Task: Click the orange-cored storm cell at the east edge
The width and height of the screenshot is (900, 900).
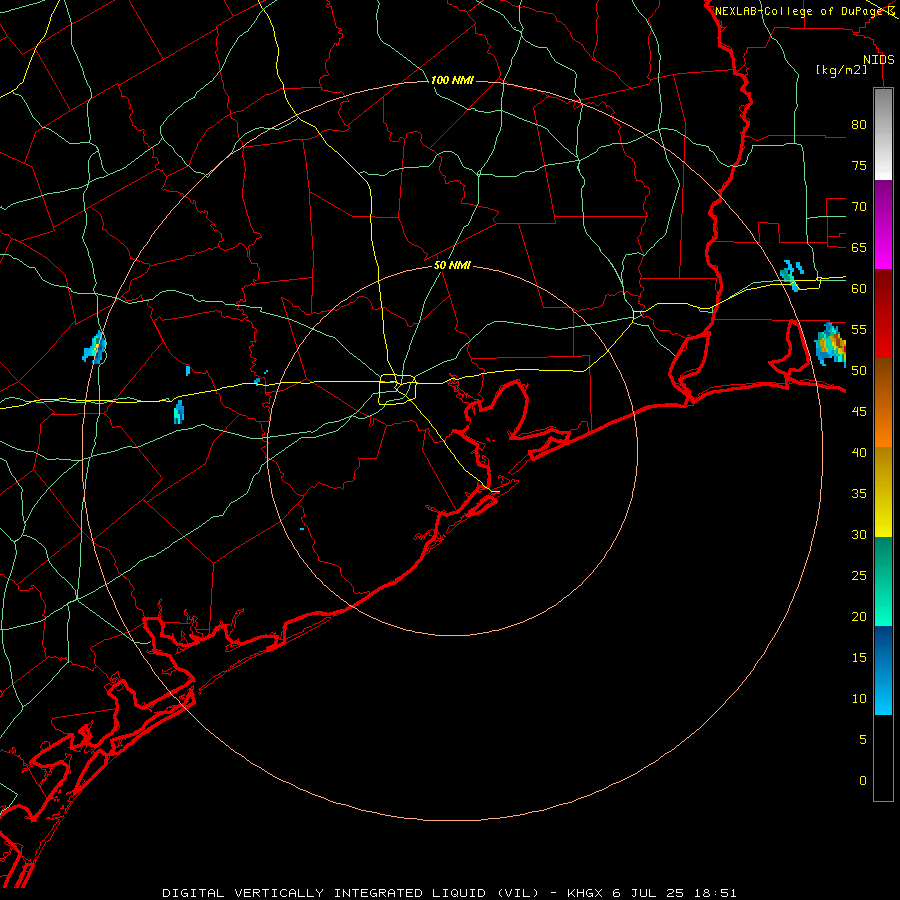Action: (x=831, y=344)
